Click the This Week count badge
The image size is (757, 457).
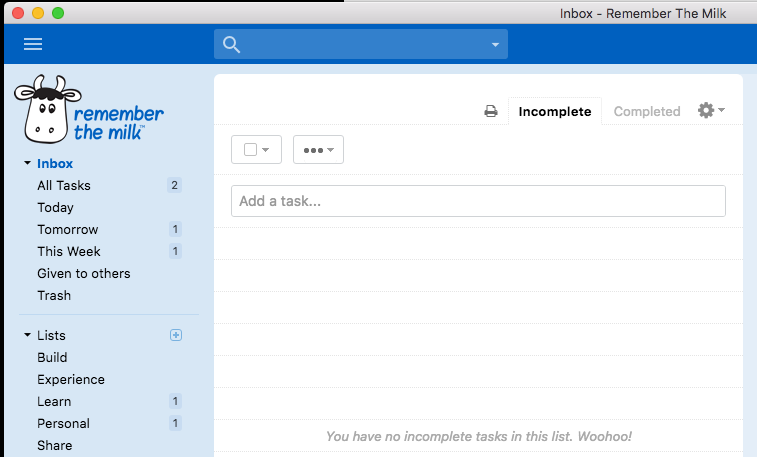pos(175,251)
